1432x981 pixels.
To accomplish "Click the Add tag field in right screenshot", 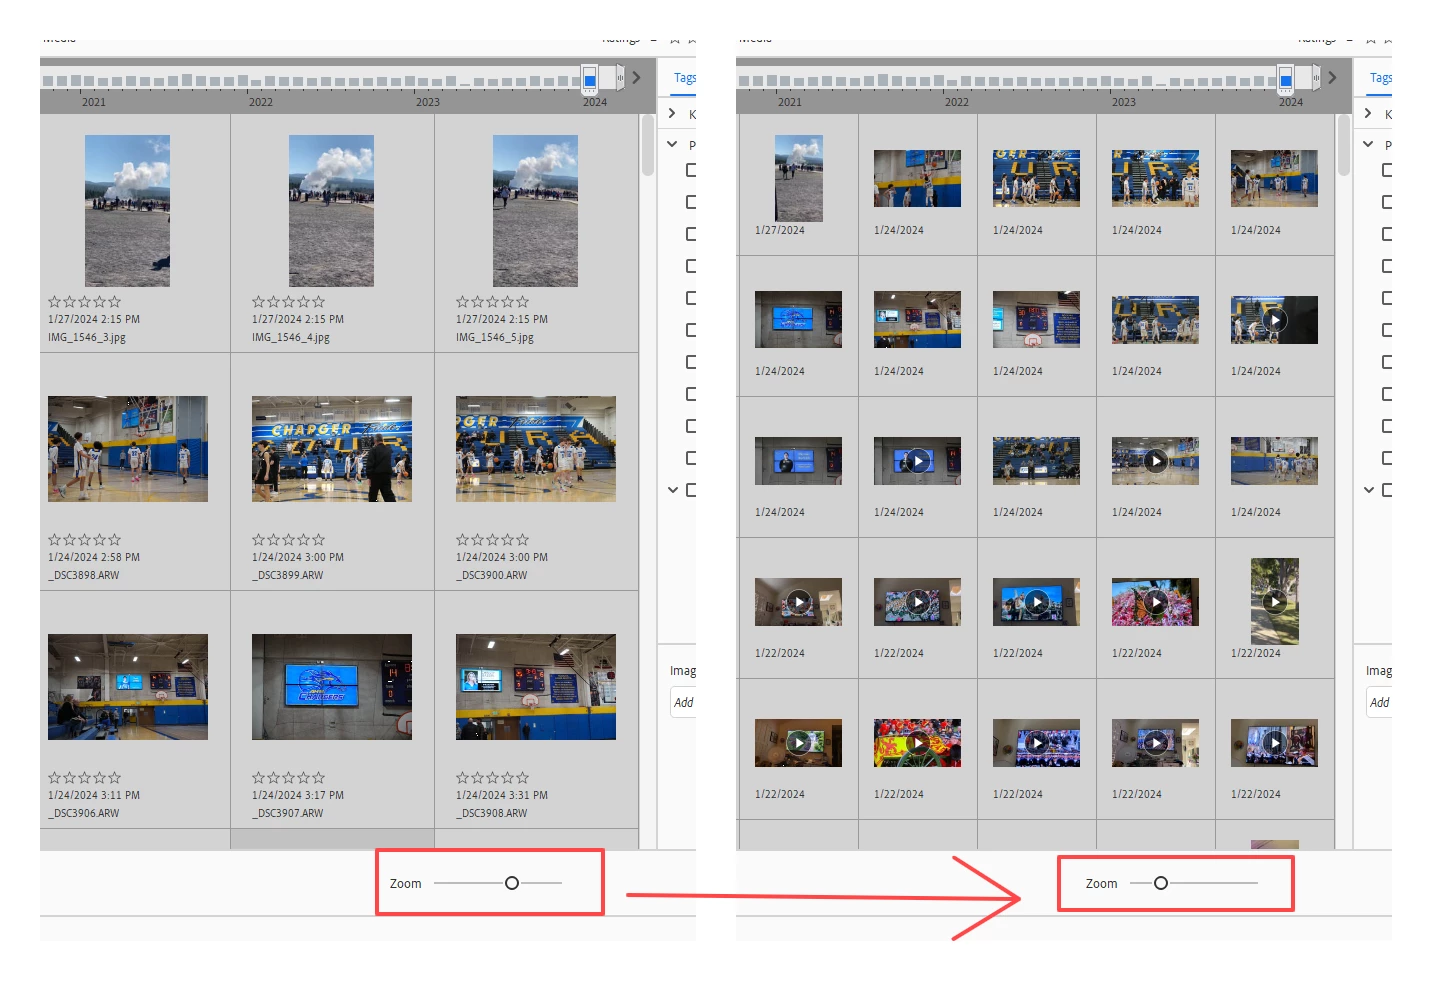I will coord(1379,703).
